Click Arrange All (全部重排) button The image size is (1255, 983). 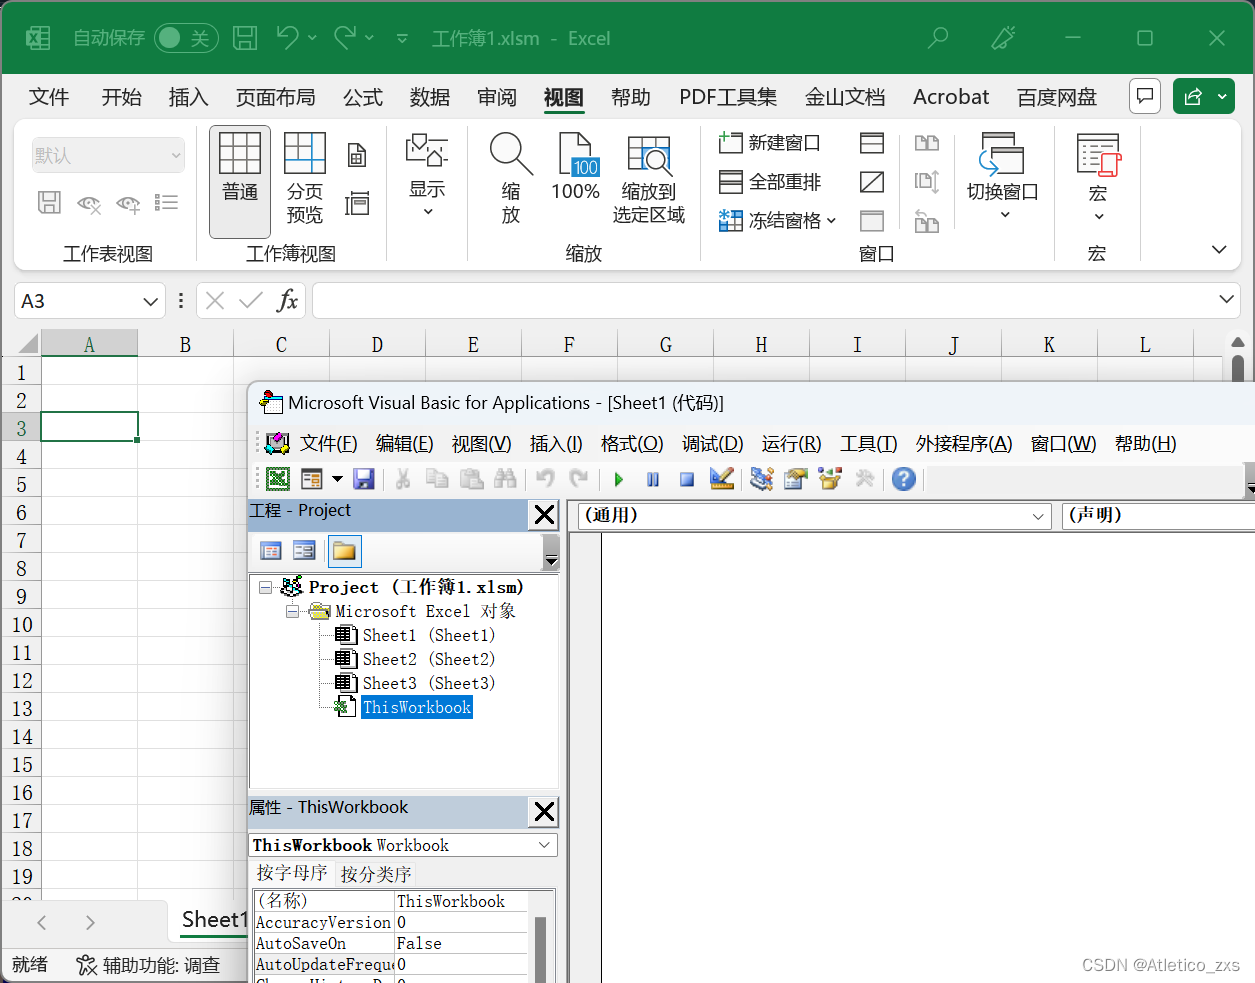[x=770, y=182]
